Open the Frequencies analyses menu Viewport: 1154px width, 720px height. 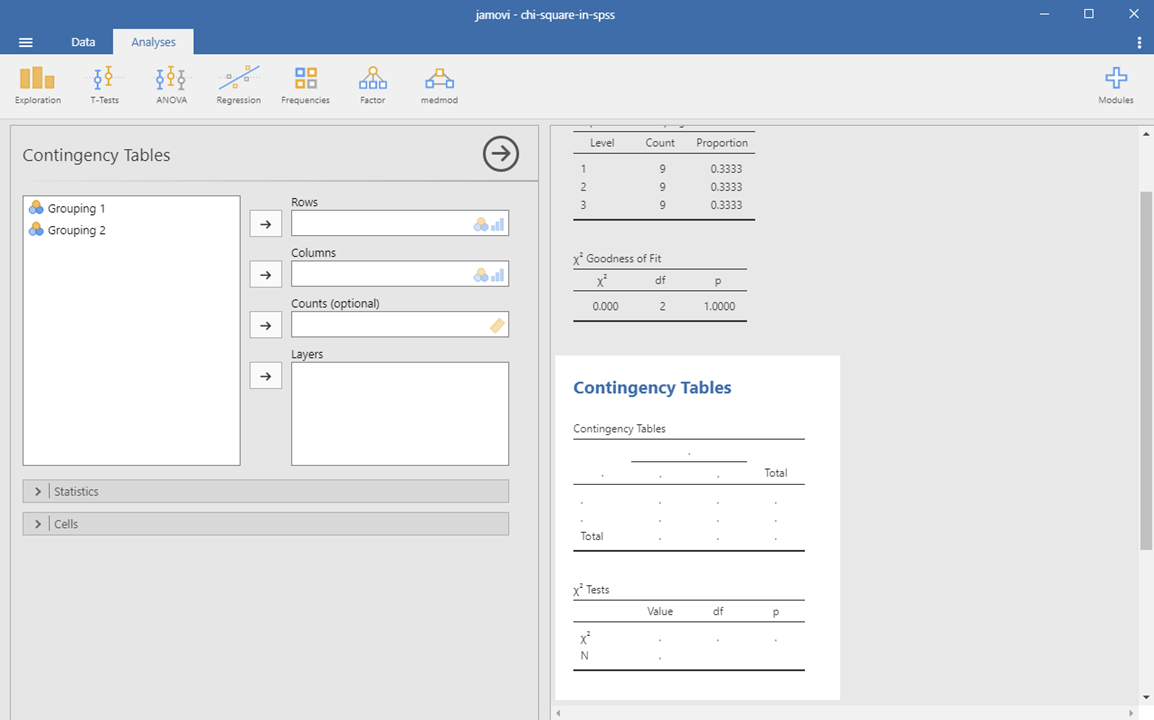(305, 85)
